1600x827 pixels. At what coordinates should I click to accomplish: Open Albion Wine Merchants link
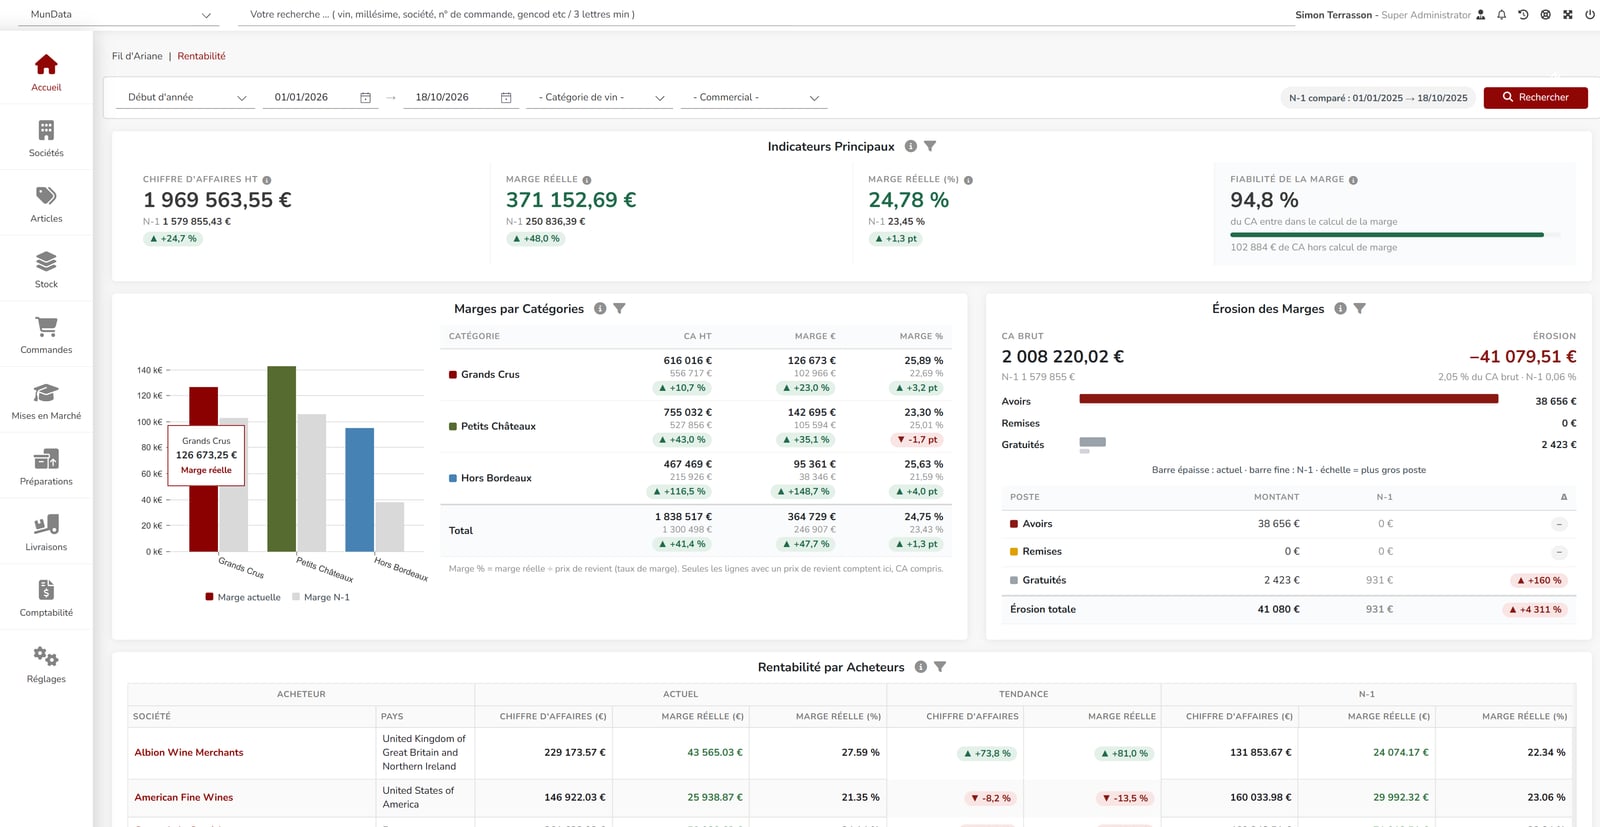click(x=189, y=753)
